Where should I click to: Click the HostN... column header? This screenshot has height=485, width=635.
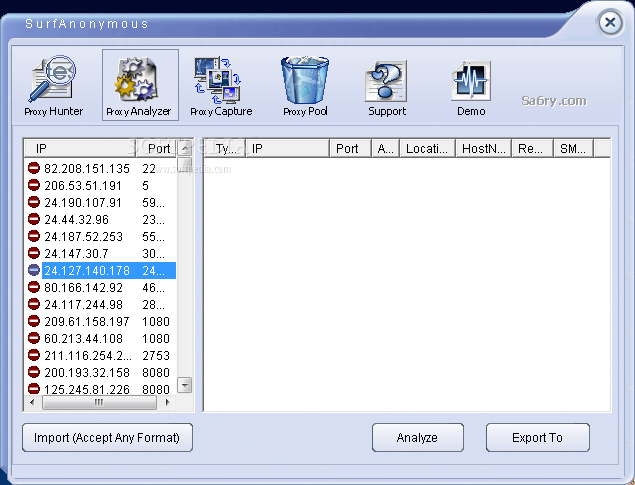pyautogui.click(x=484, y=148)
